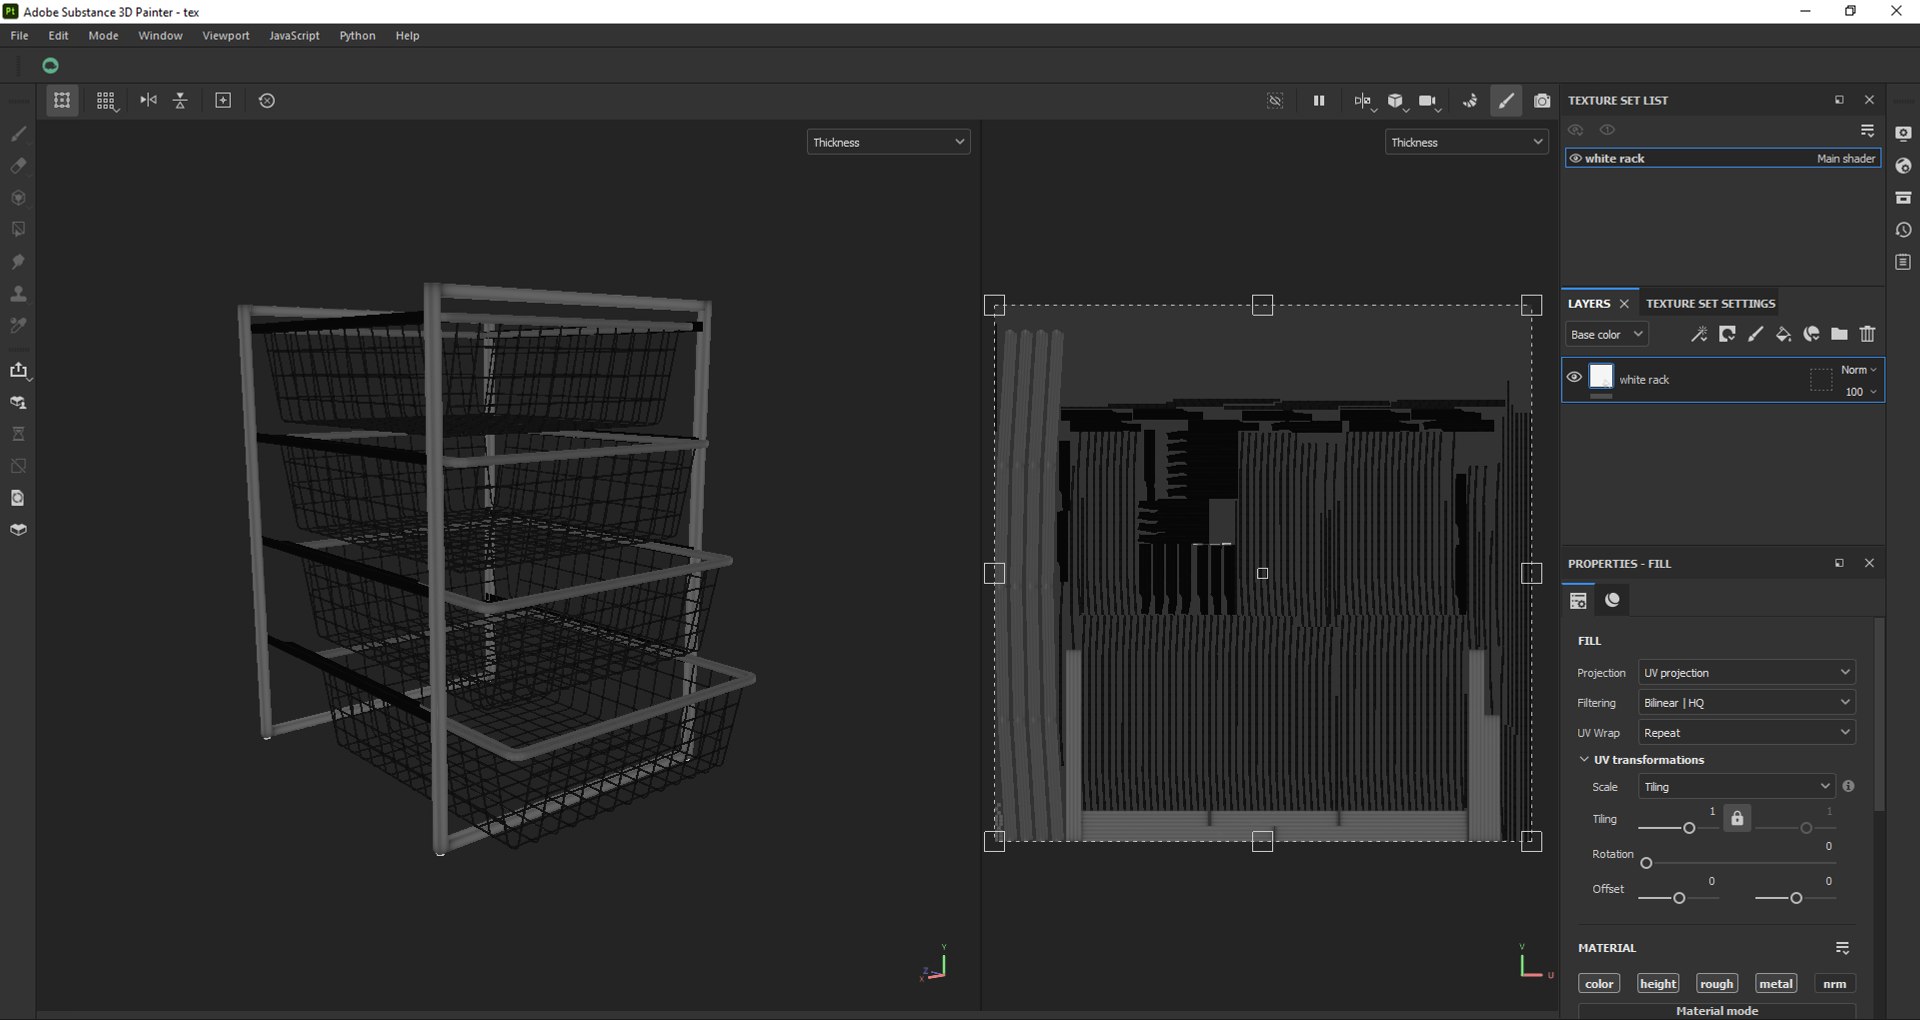Delete layer with the trash icon
Image resolution: width=1920 pixels, height=1020 pixels.
(1867, 334)
